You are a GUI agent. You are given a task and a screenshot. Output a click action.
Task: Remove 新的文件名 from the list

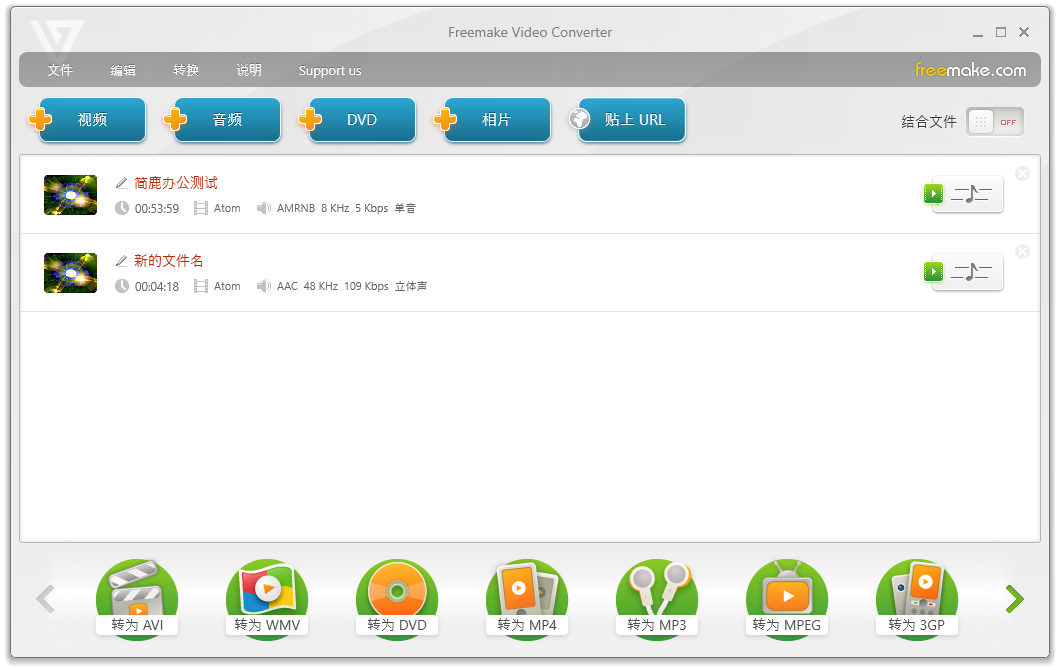(x=1022, y=251)
